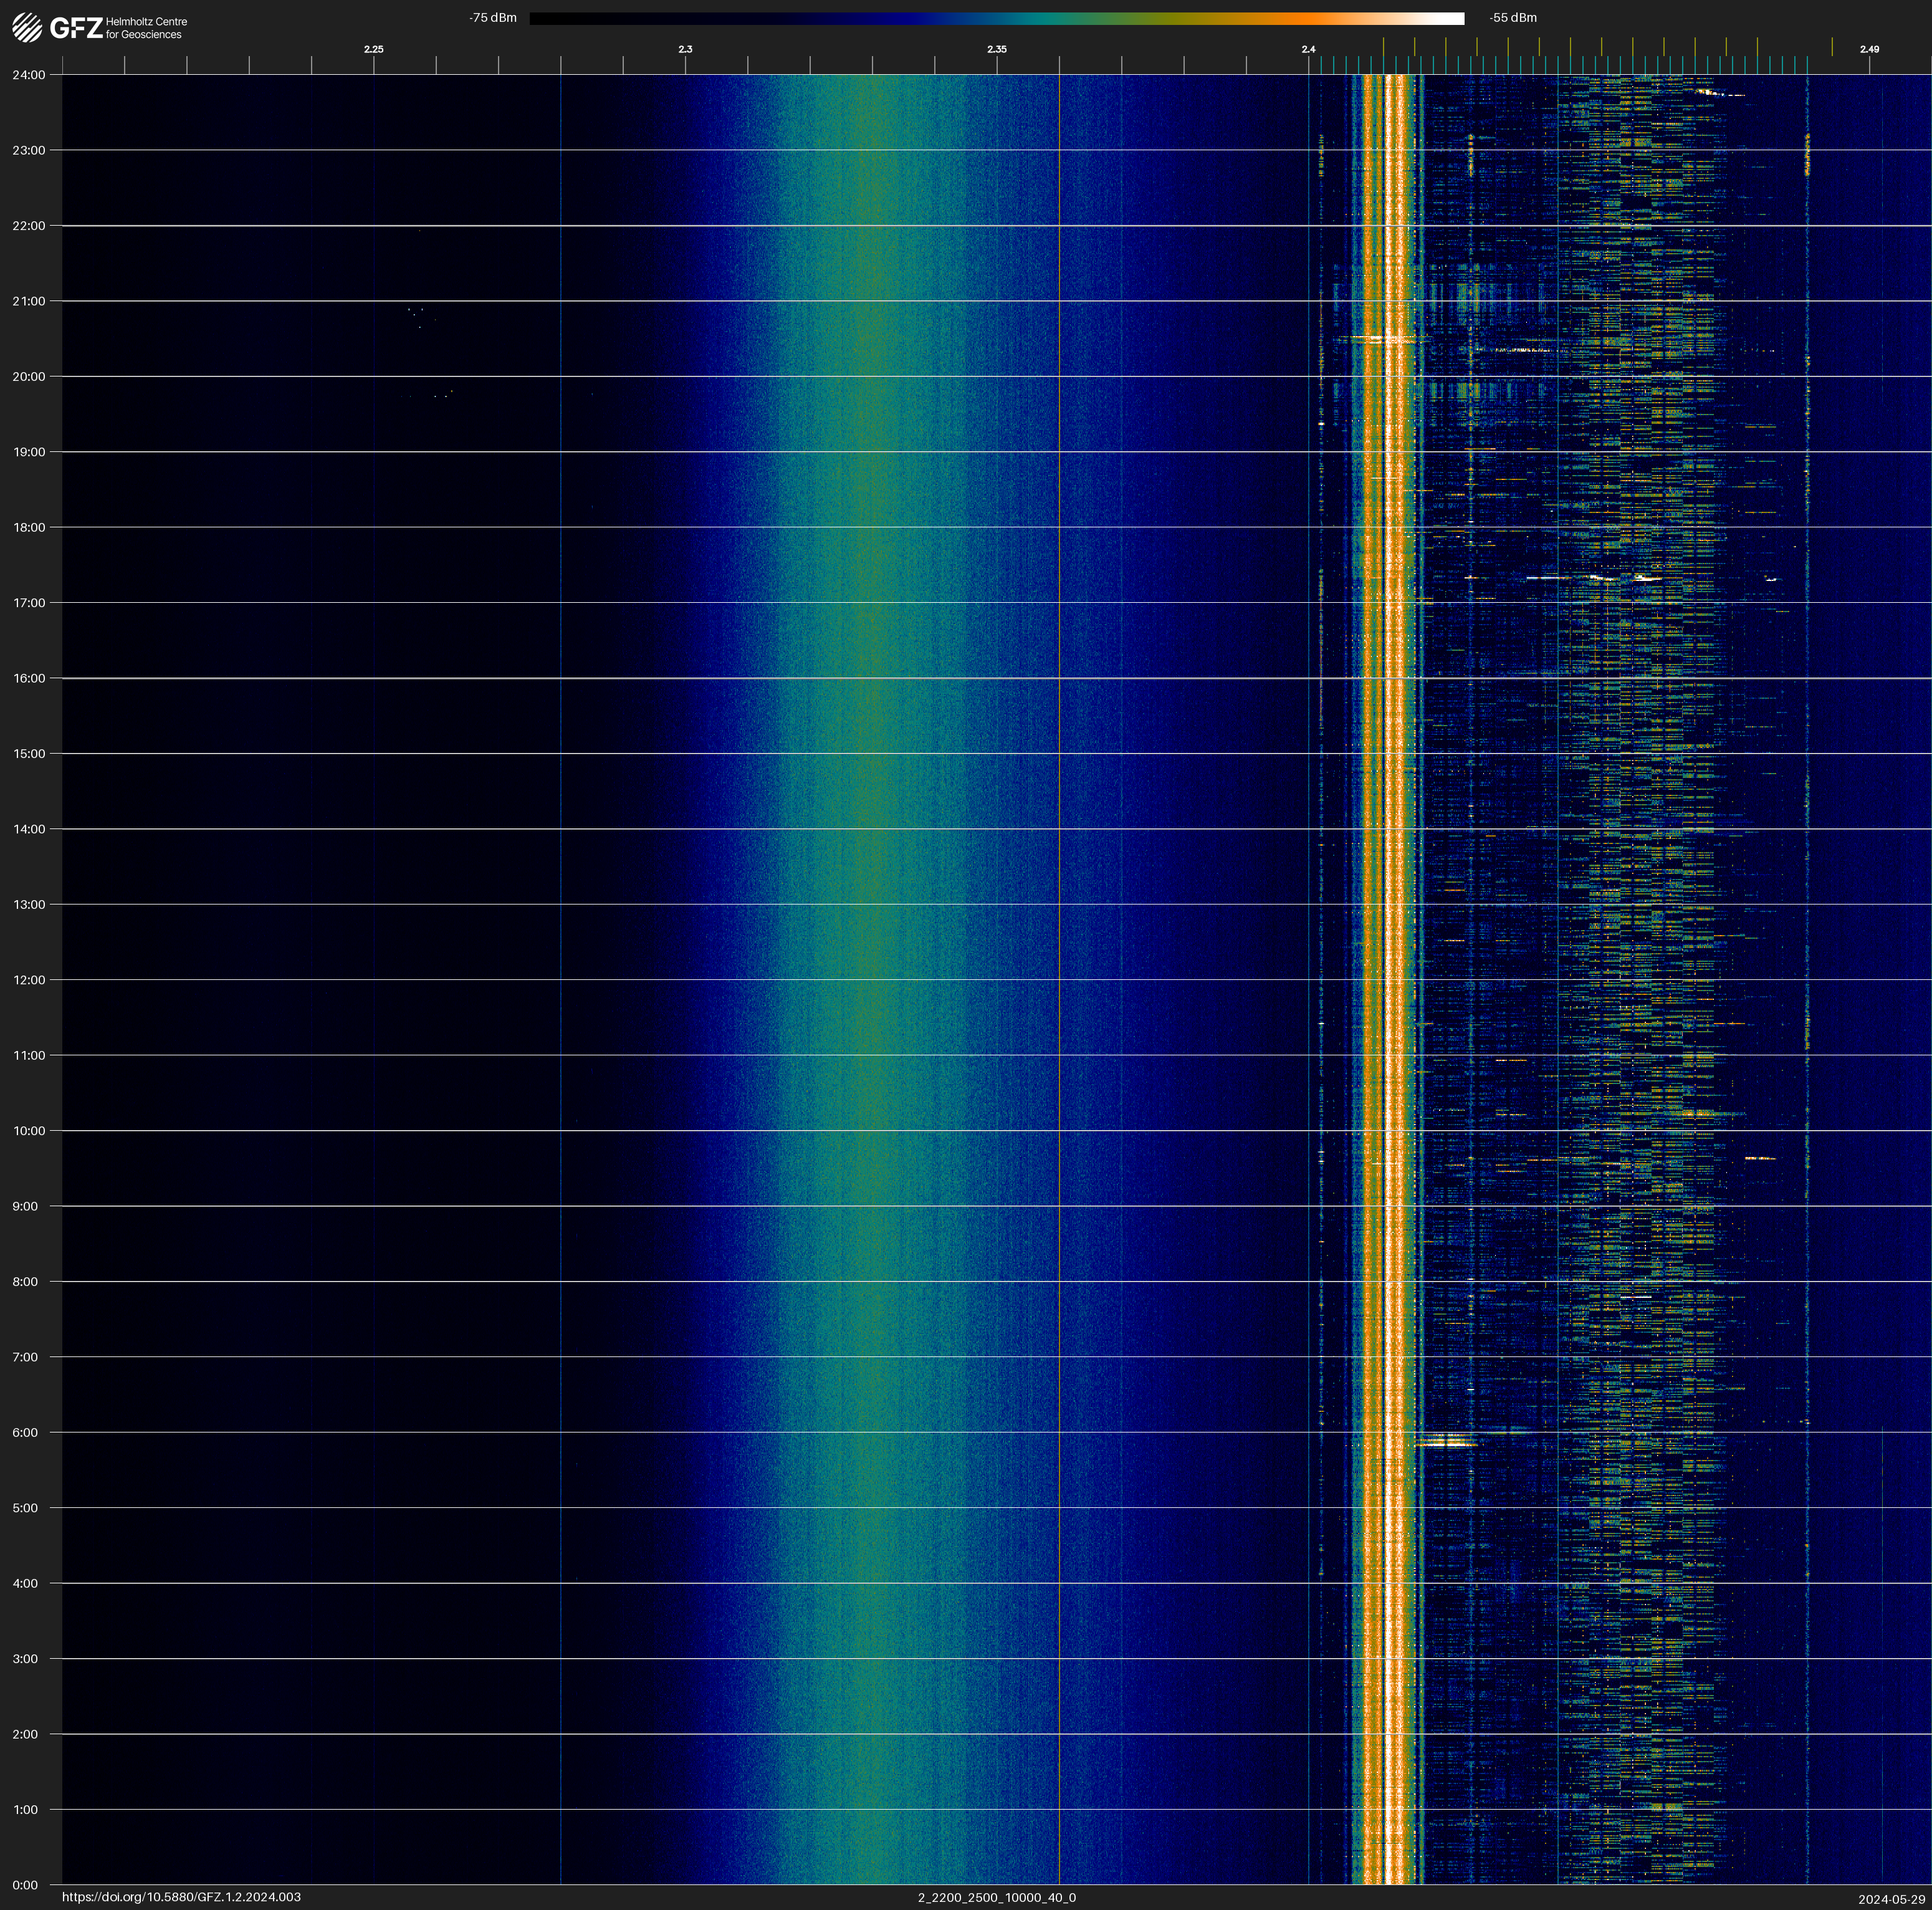This screenshot has height=1910, width=1932.
Task: Click the -75 dBm scale label
Action: pos(493,18)
